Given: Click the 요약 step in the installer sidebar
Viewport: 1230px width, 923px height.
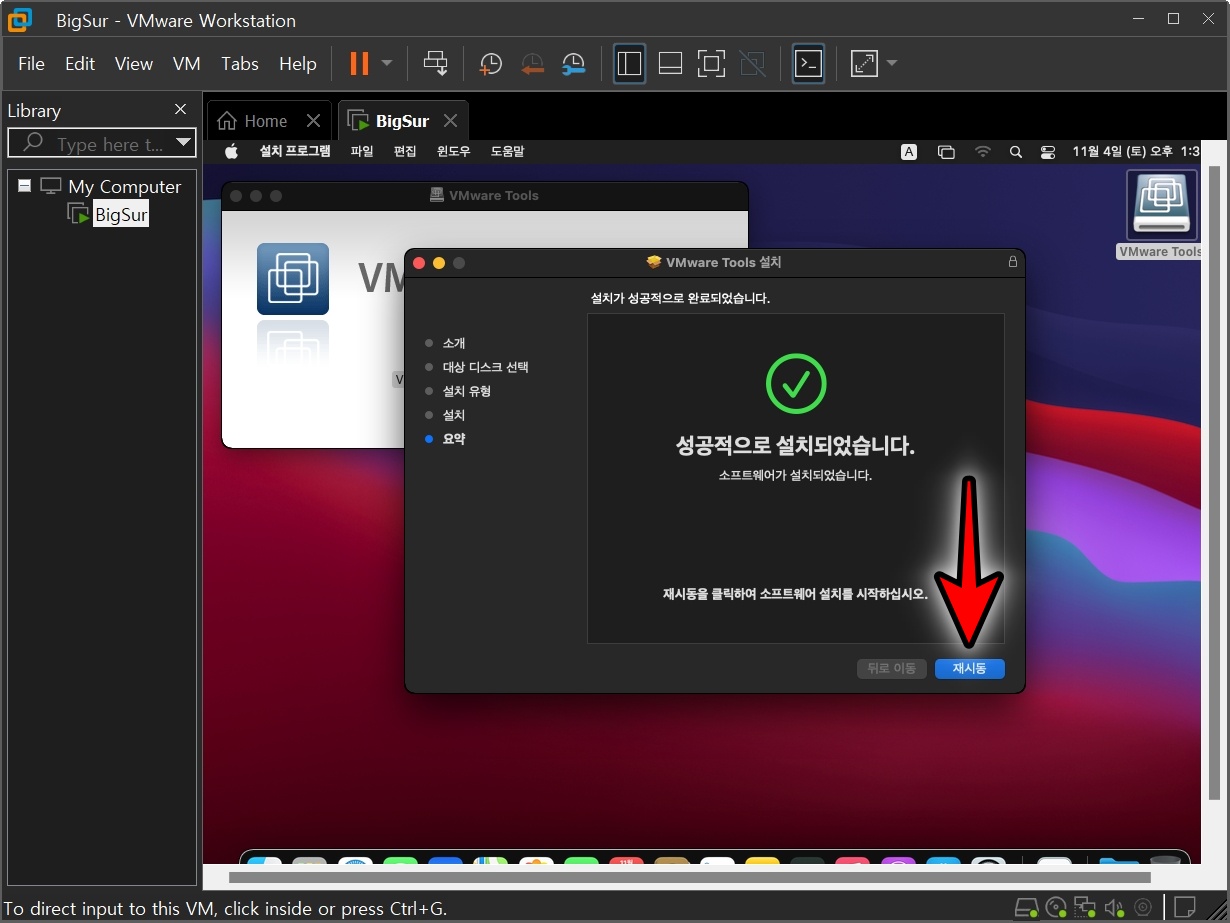Looking at the screenshot, I should [454, 439].
